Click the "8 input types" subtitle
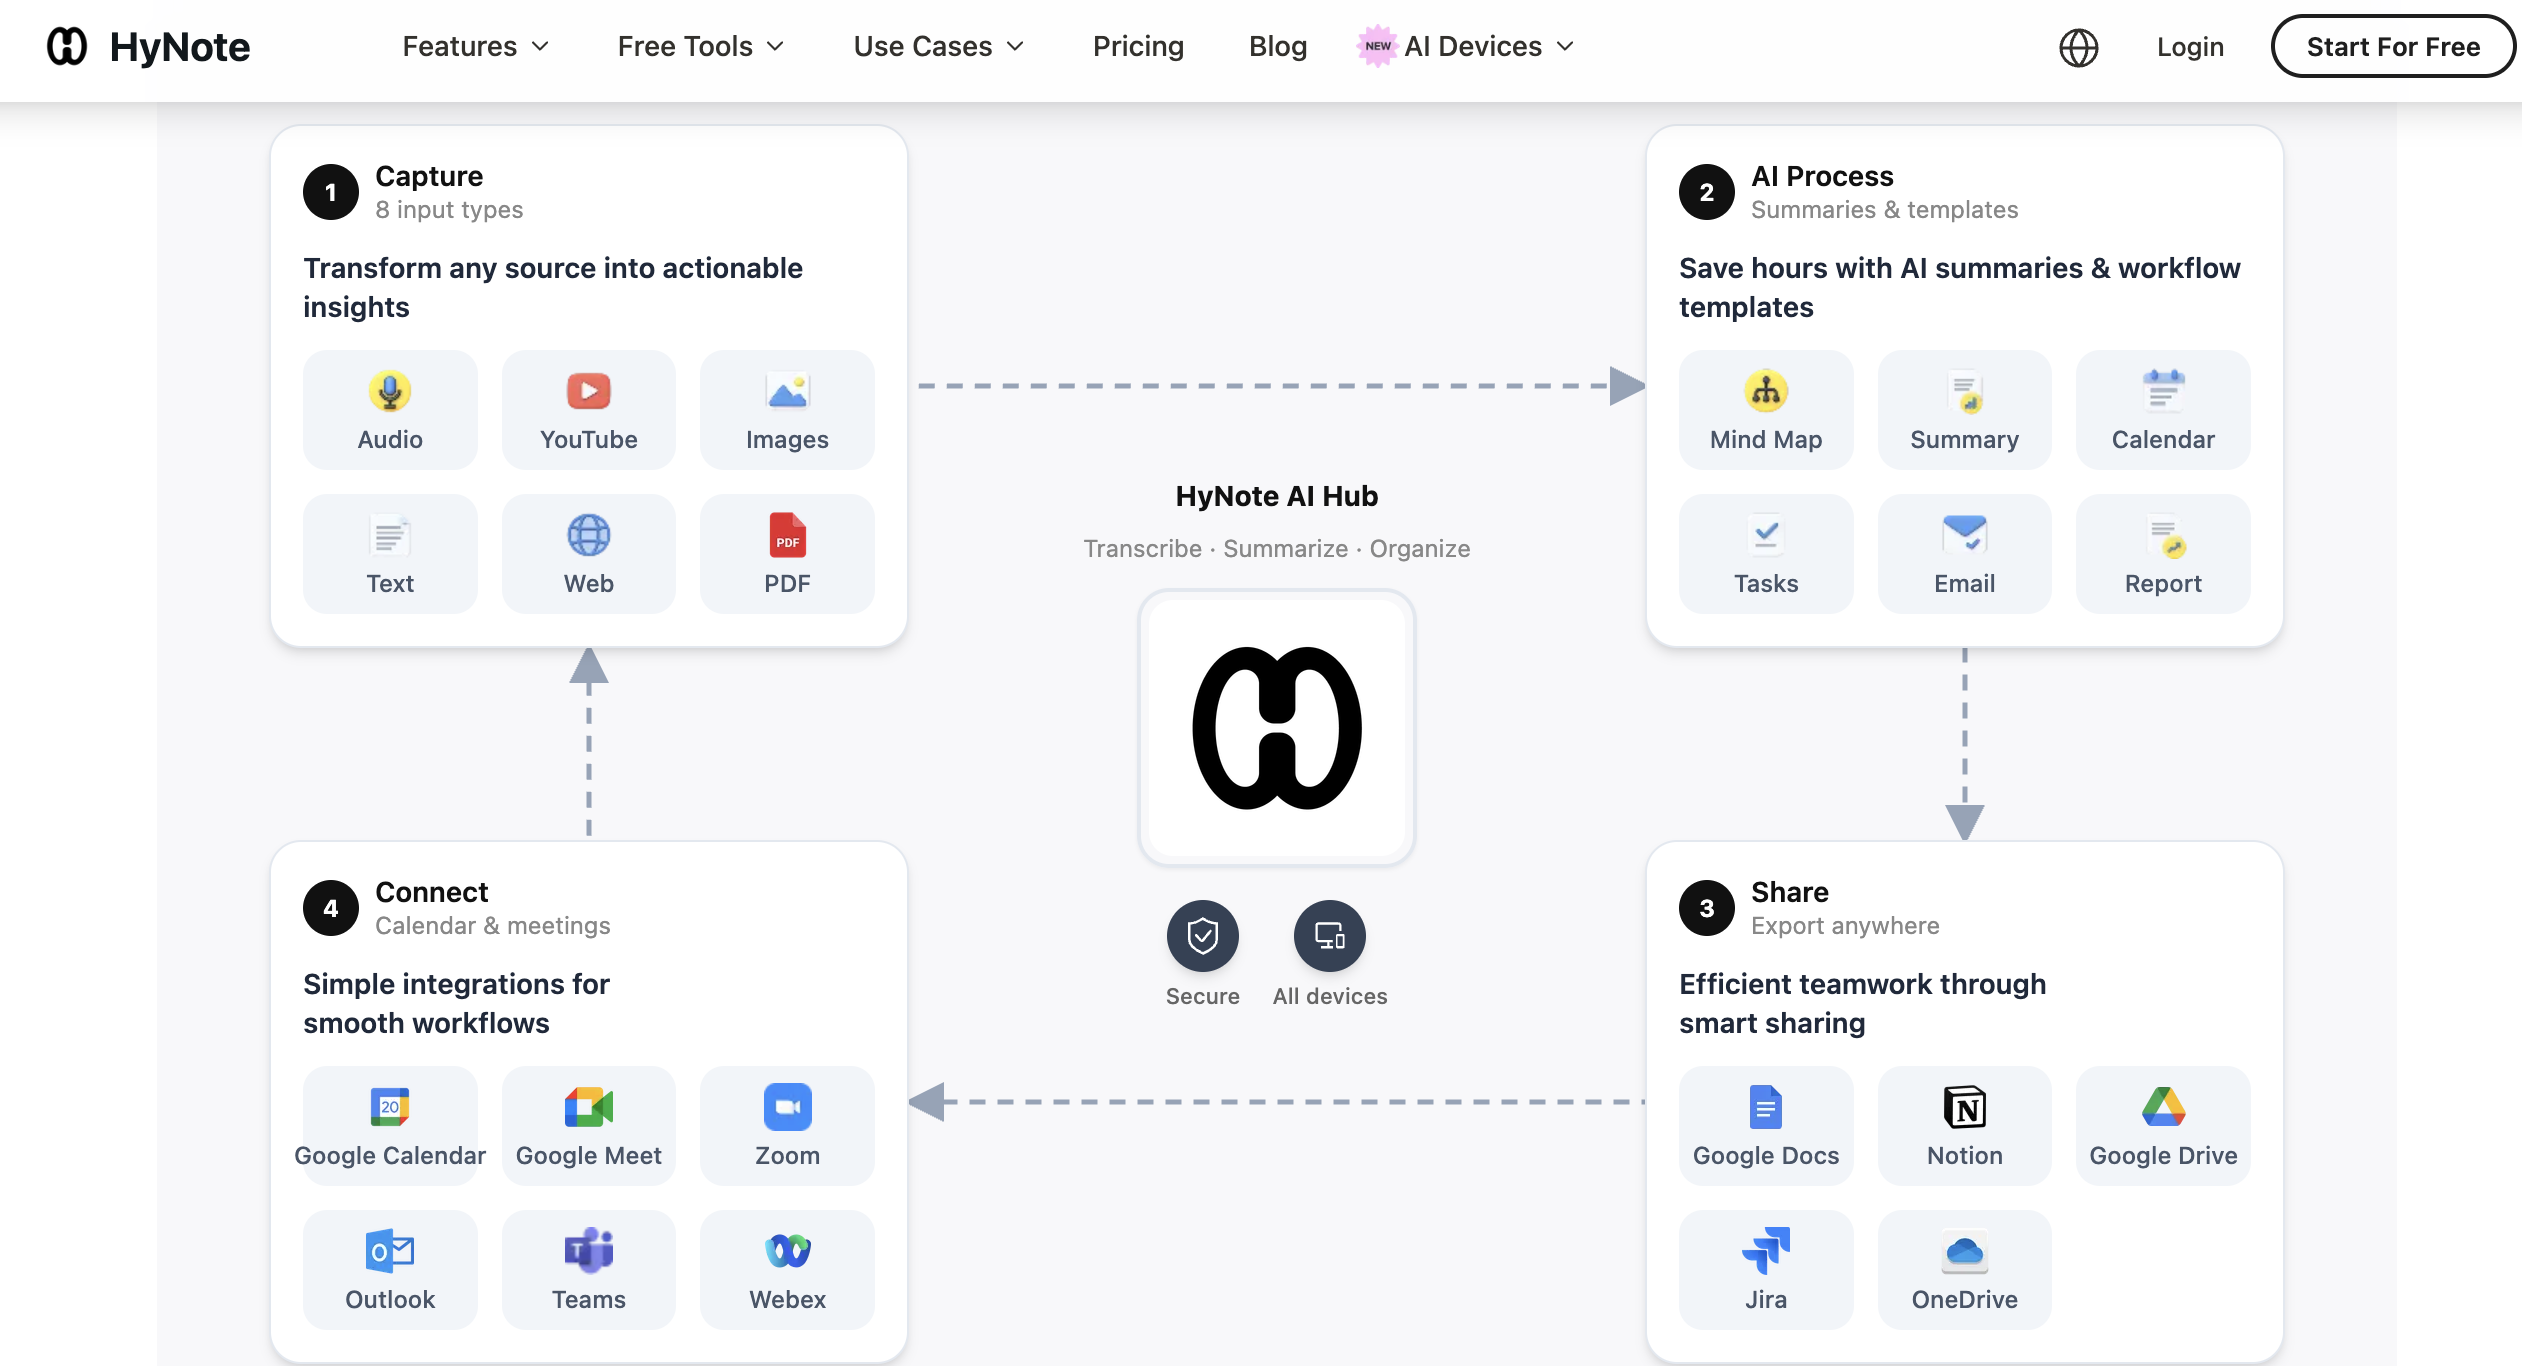Image resolution: width=2522 pixels, height=1366 pixels. pyautogui.click(x=449, y=210)
